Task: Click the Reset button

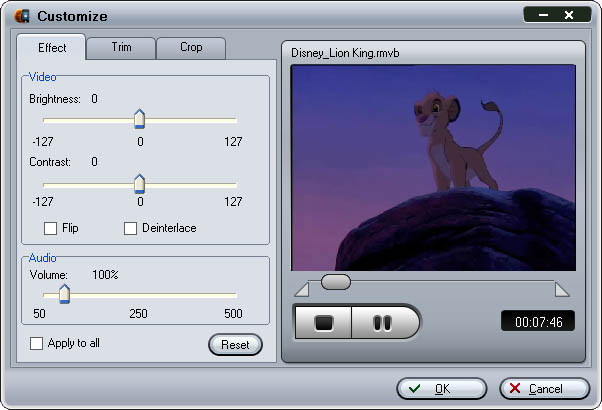Action: pos(235,345)
